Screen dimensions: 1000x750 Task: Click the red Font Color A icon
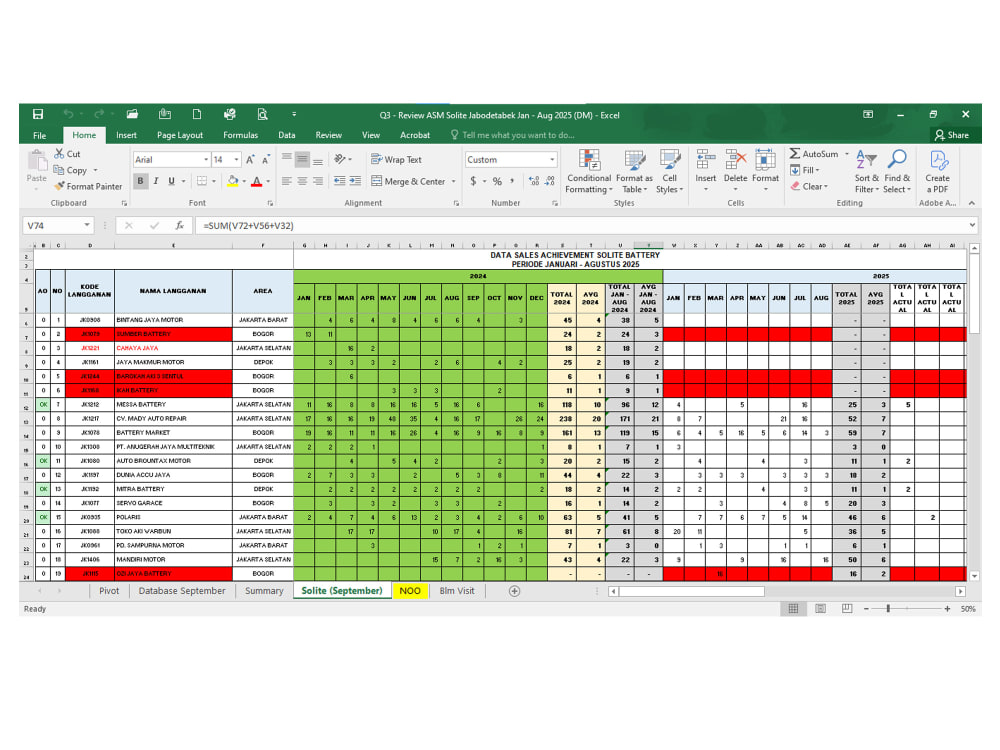click(256, 181)
